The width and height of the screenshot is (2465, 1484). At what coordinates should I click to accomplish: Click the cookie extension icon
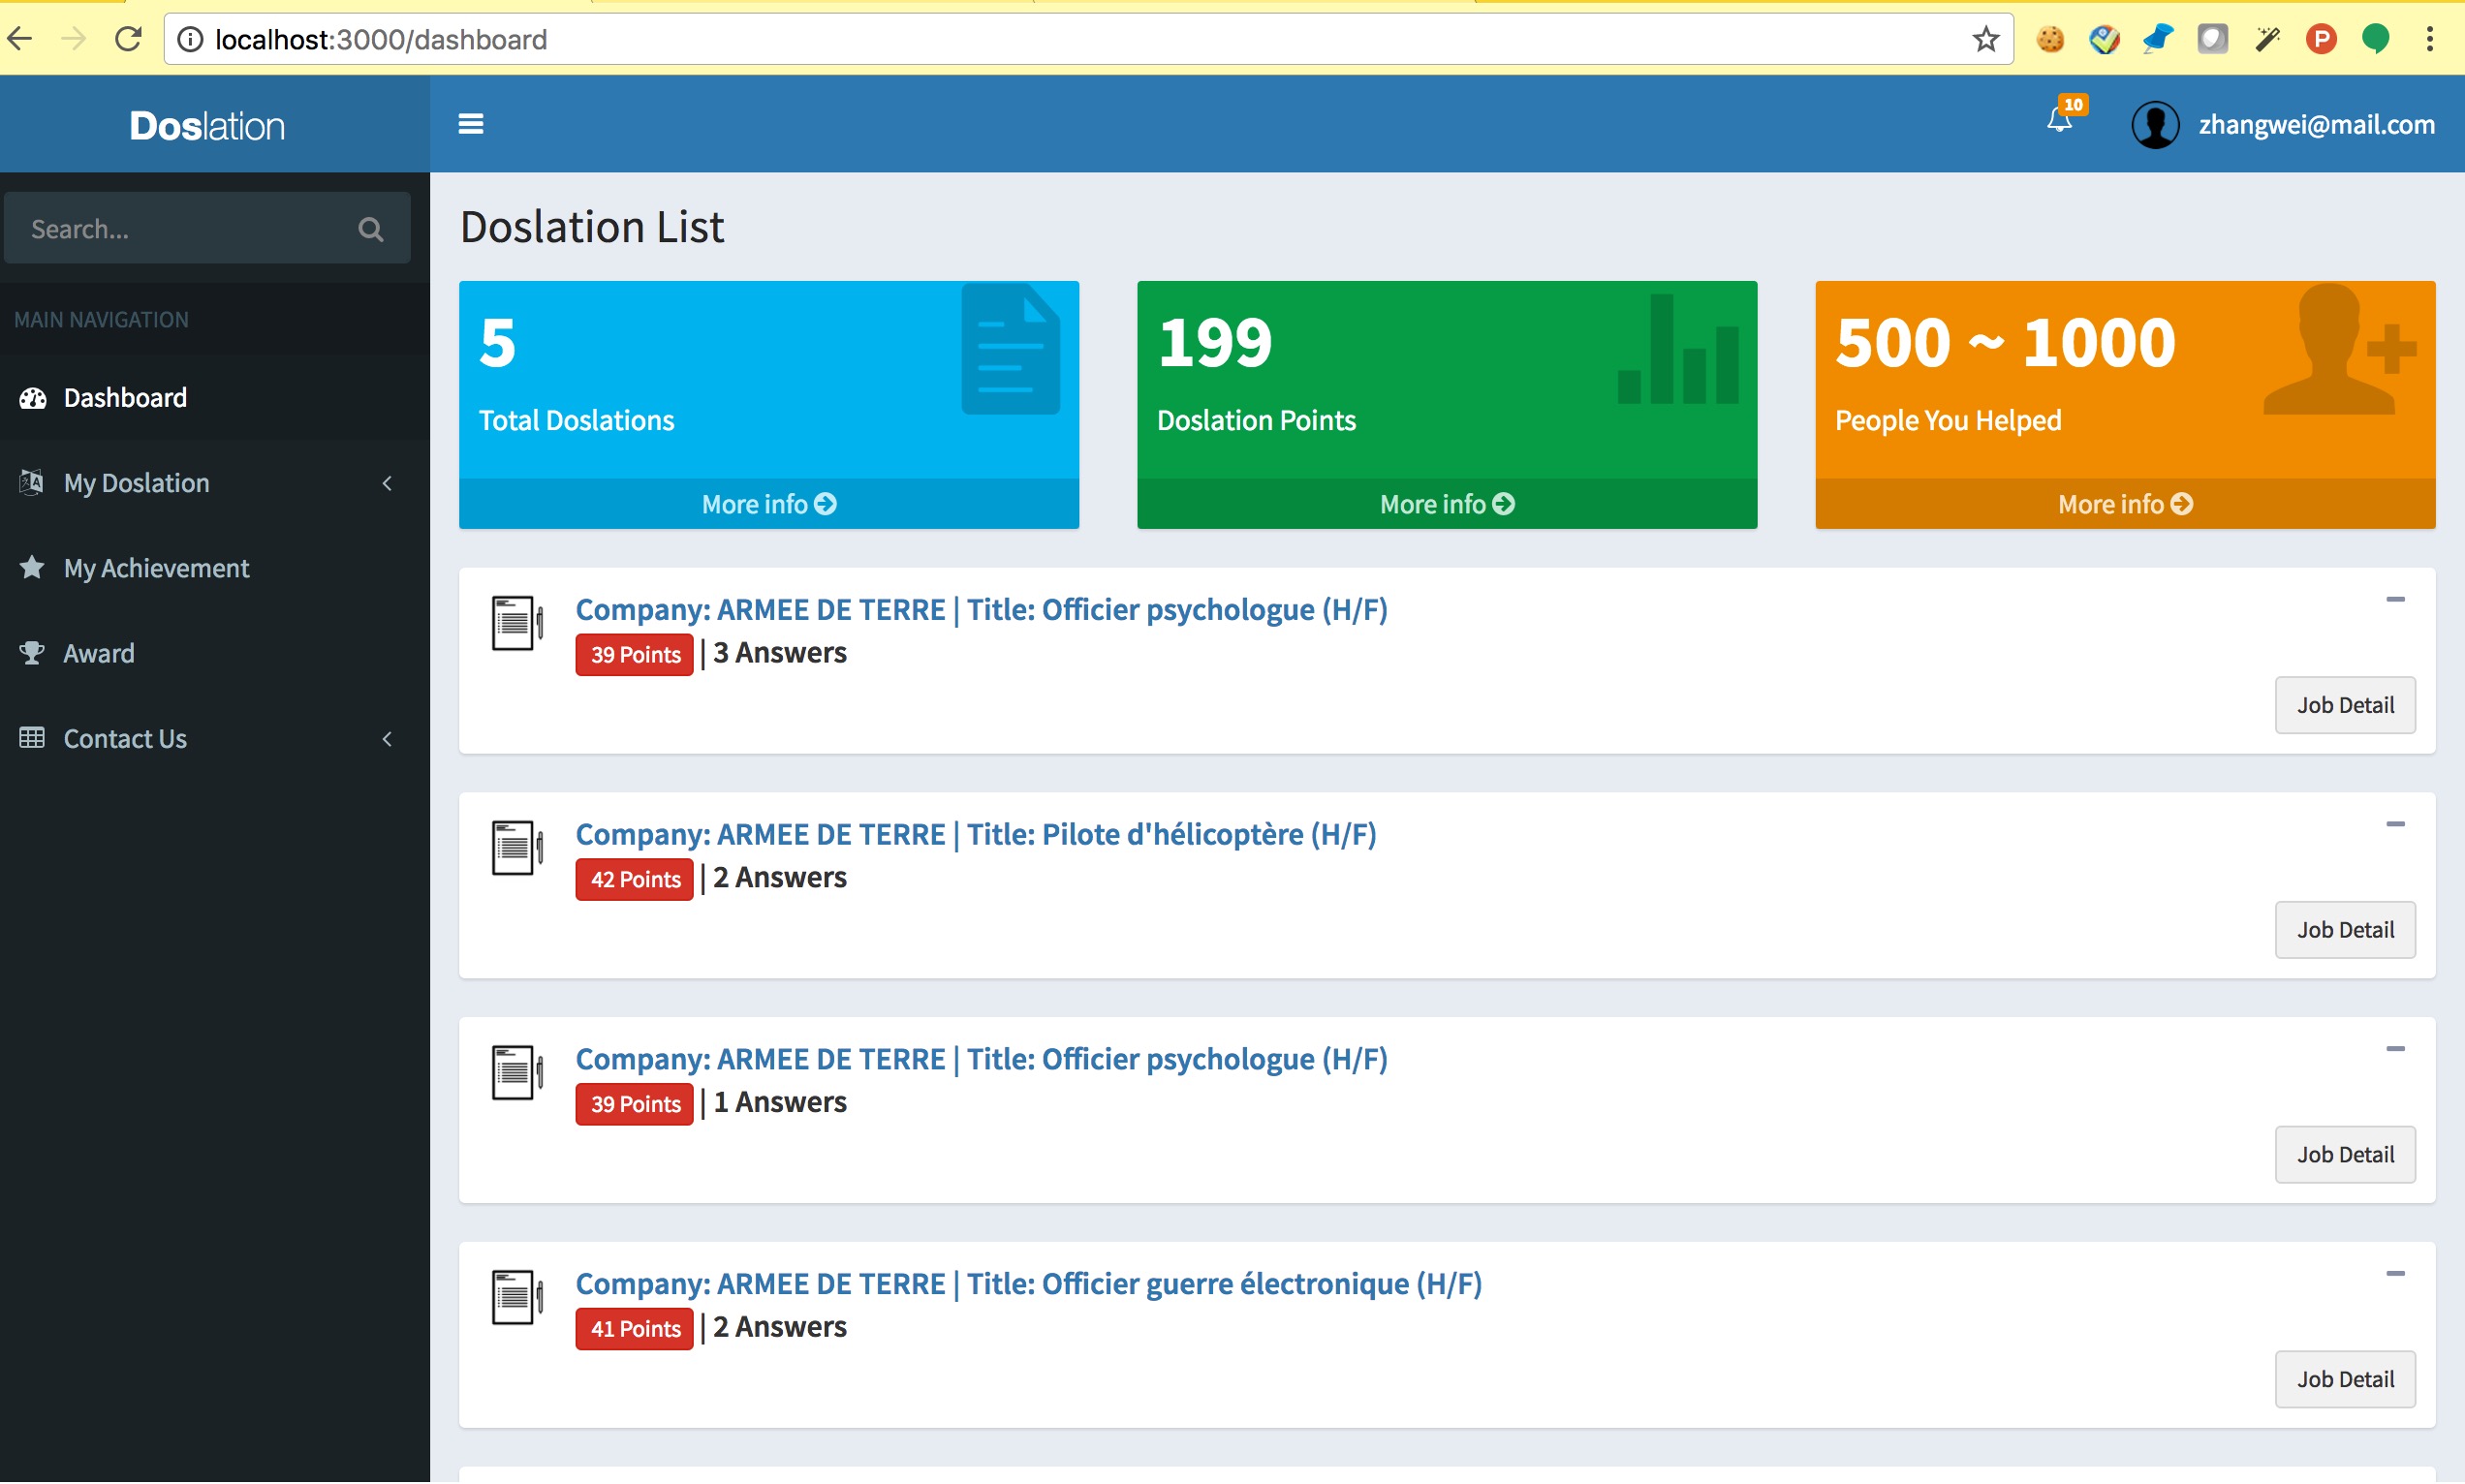[2050, 39]
